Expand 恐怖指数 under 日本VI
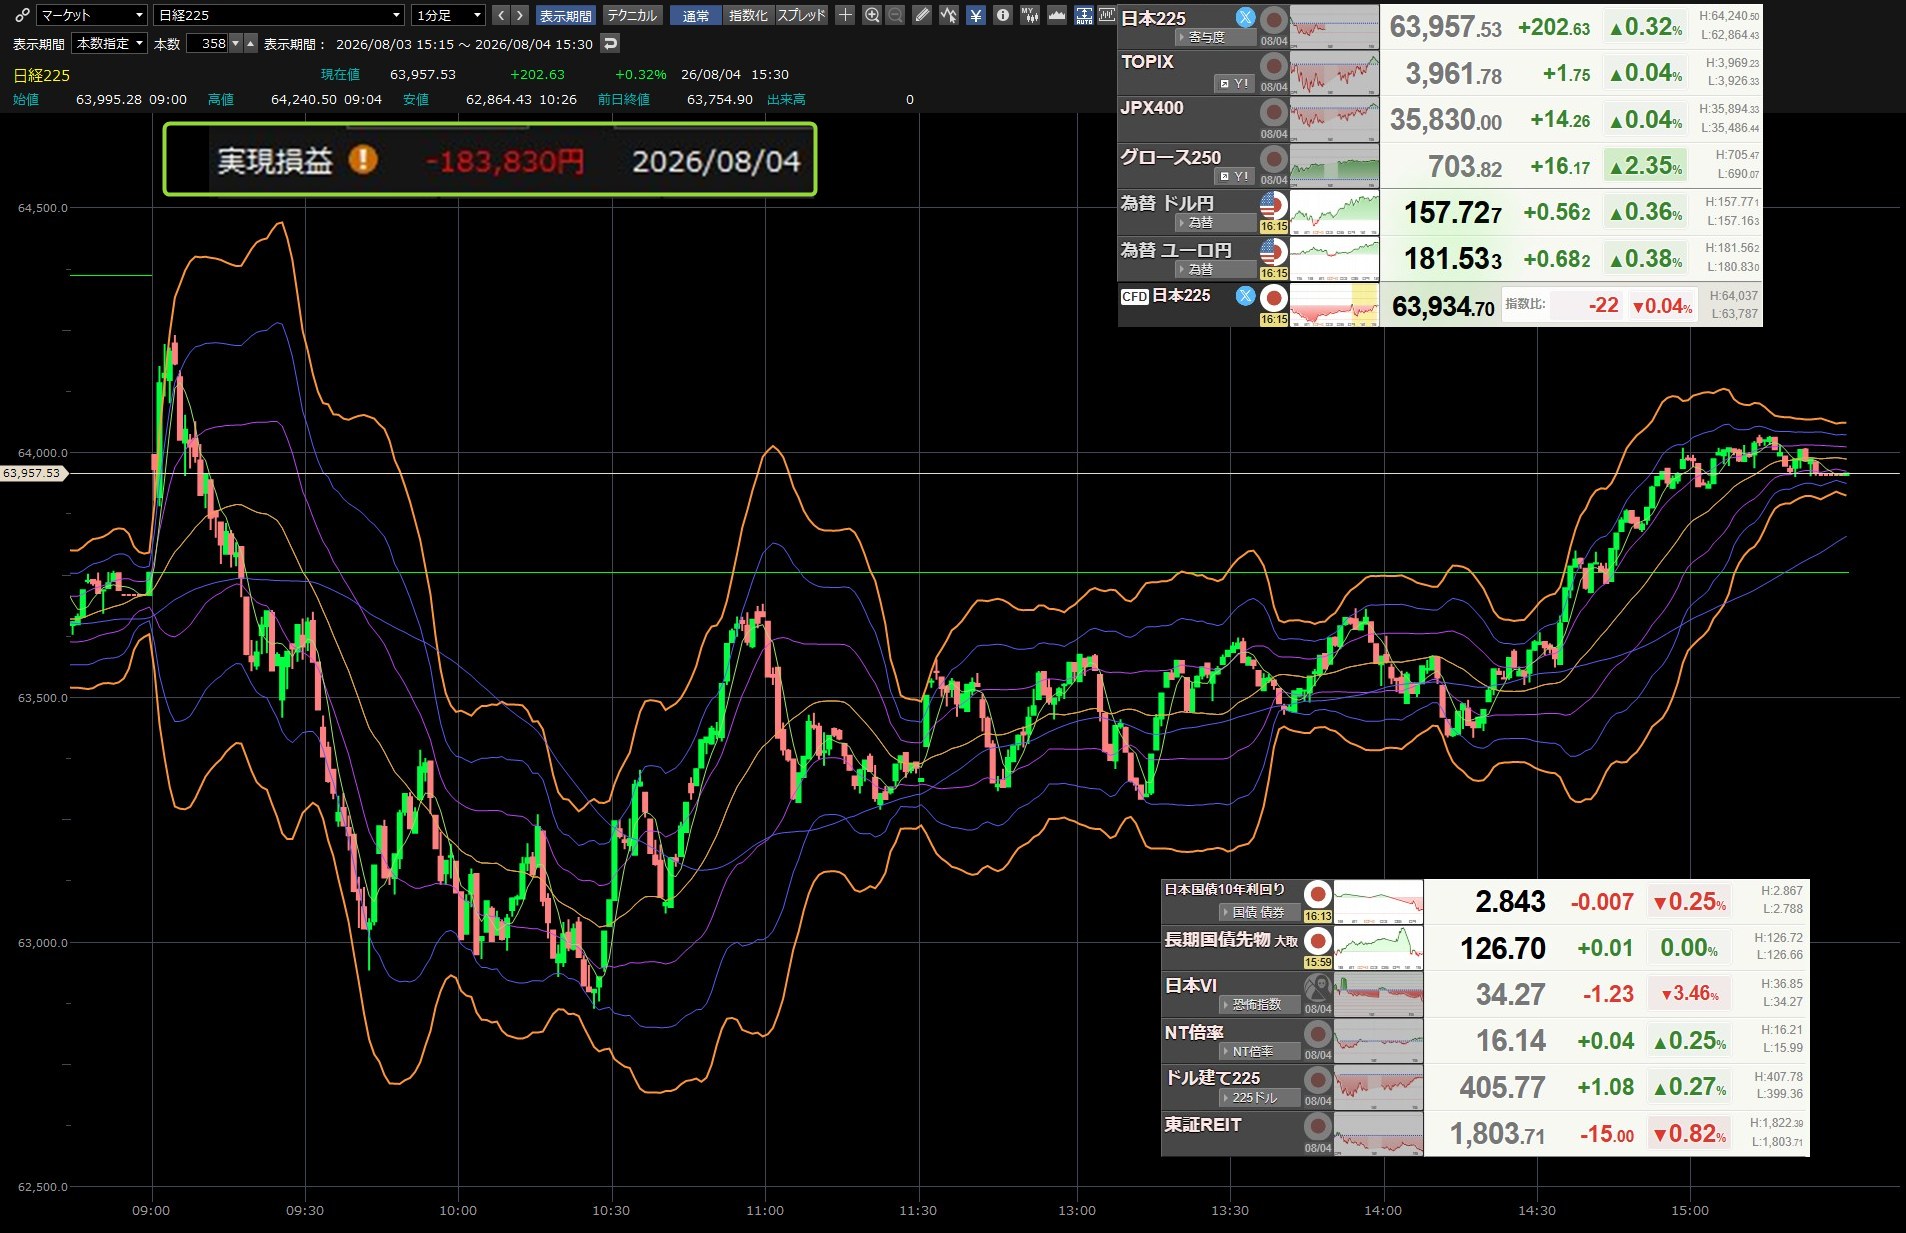1906x1233 pixels. tap(1259, 1004)
